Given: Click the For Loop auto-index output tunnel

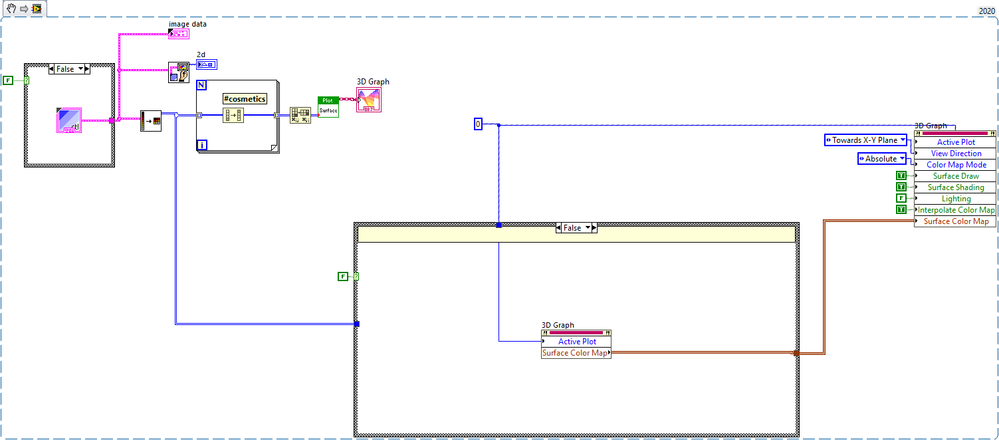Looking at the screenshot, I should tap(277, 115).
